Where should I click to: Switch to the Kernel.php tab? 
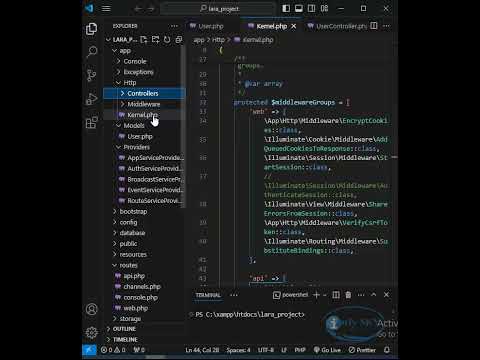pyautogui.click(x=271, y=26)
